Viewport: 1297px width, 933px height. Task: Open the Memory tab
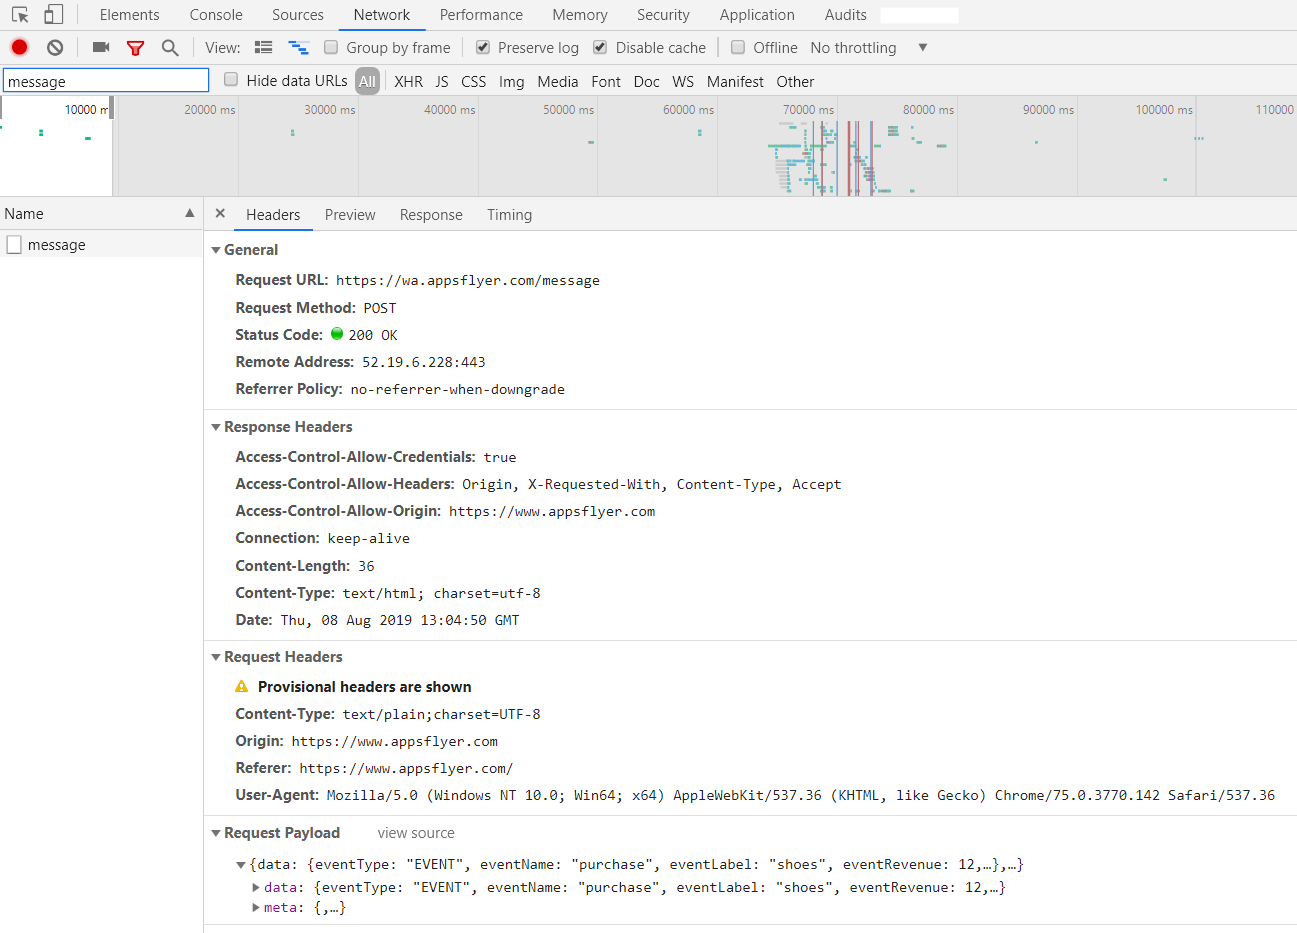coord(580,15)
